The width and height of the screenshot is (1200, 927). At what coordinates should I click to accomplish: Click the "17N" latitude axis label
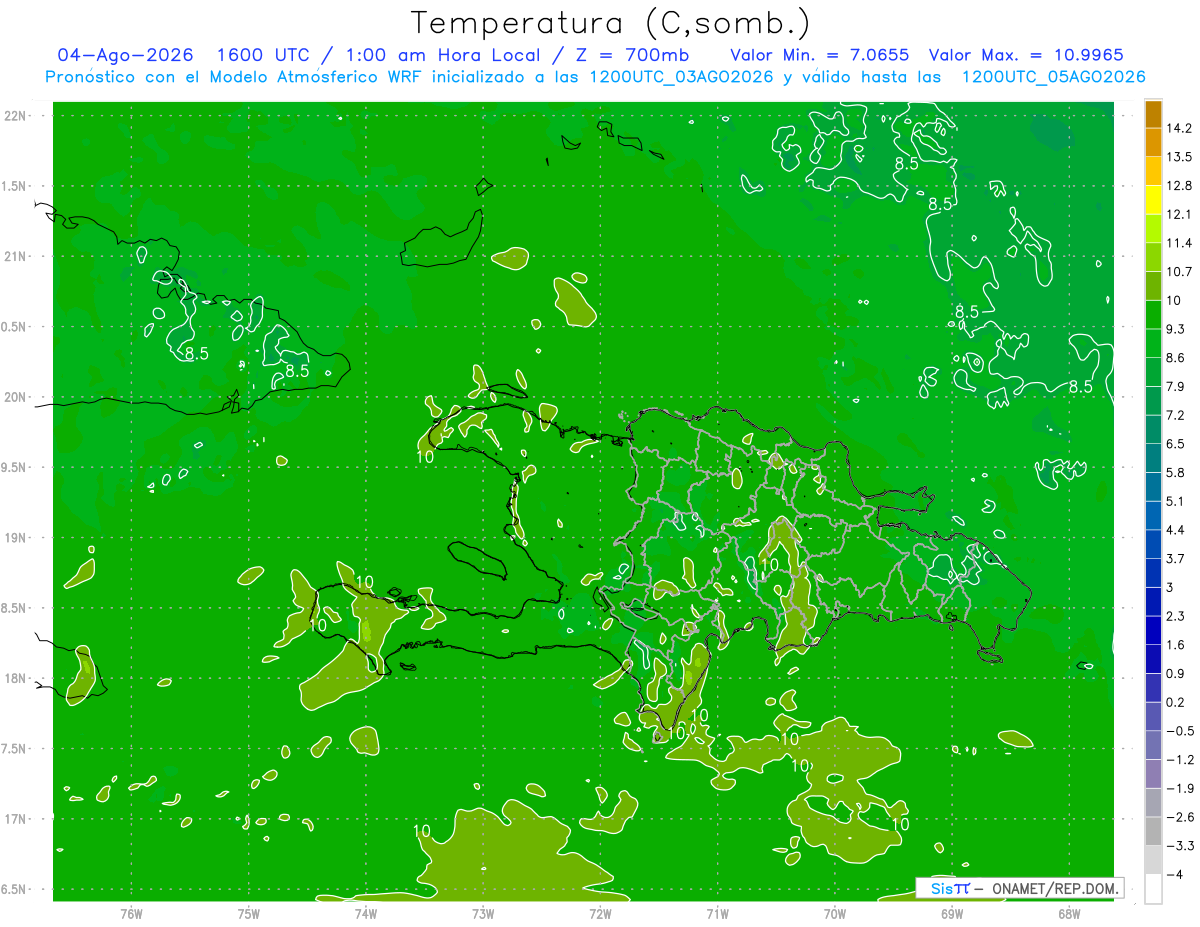[x=16, y=819]
